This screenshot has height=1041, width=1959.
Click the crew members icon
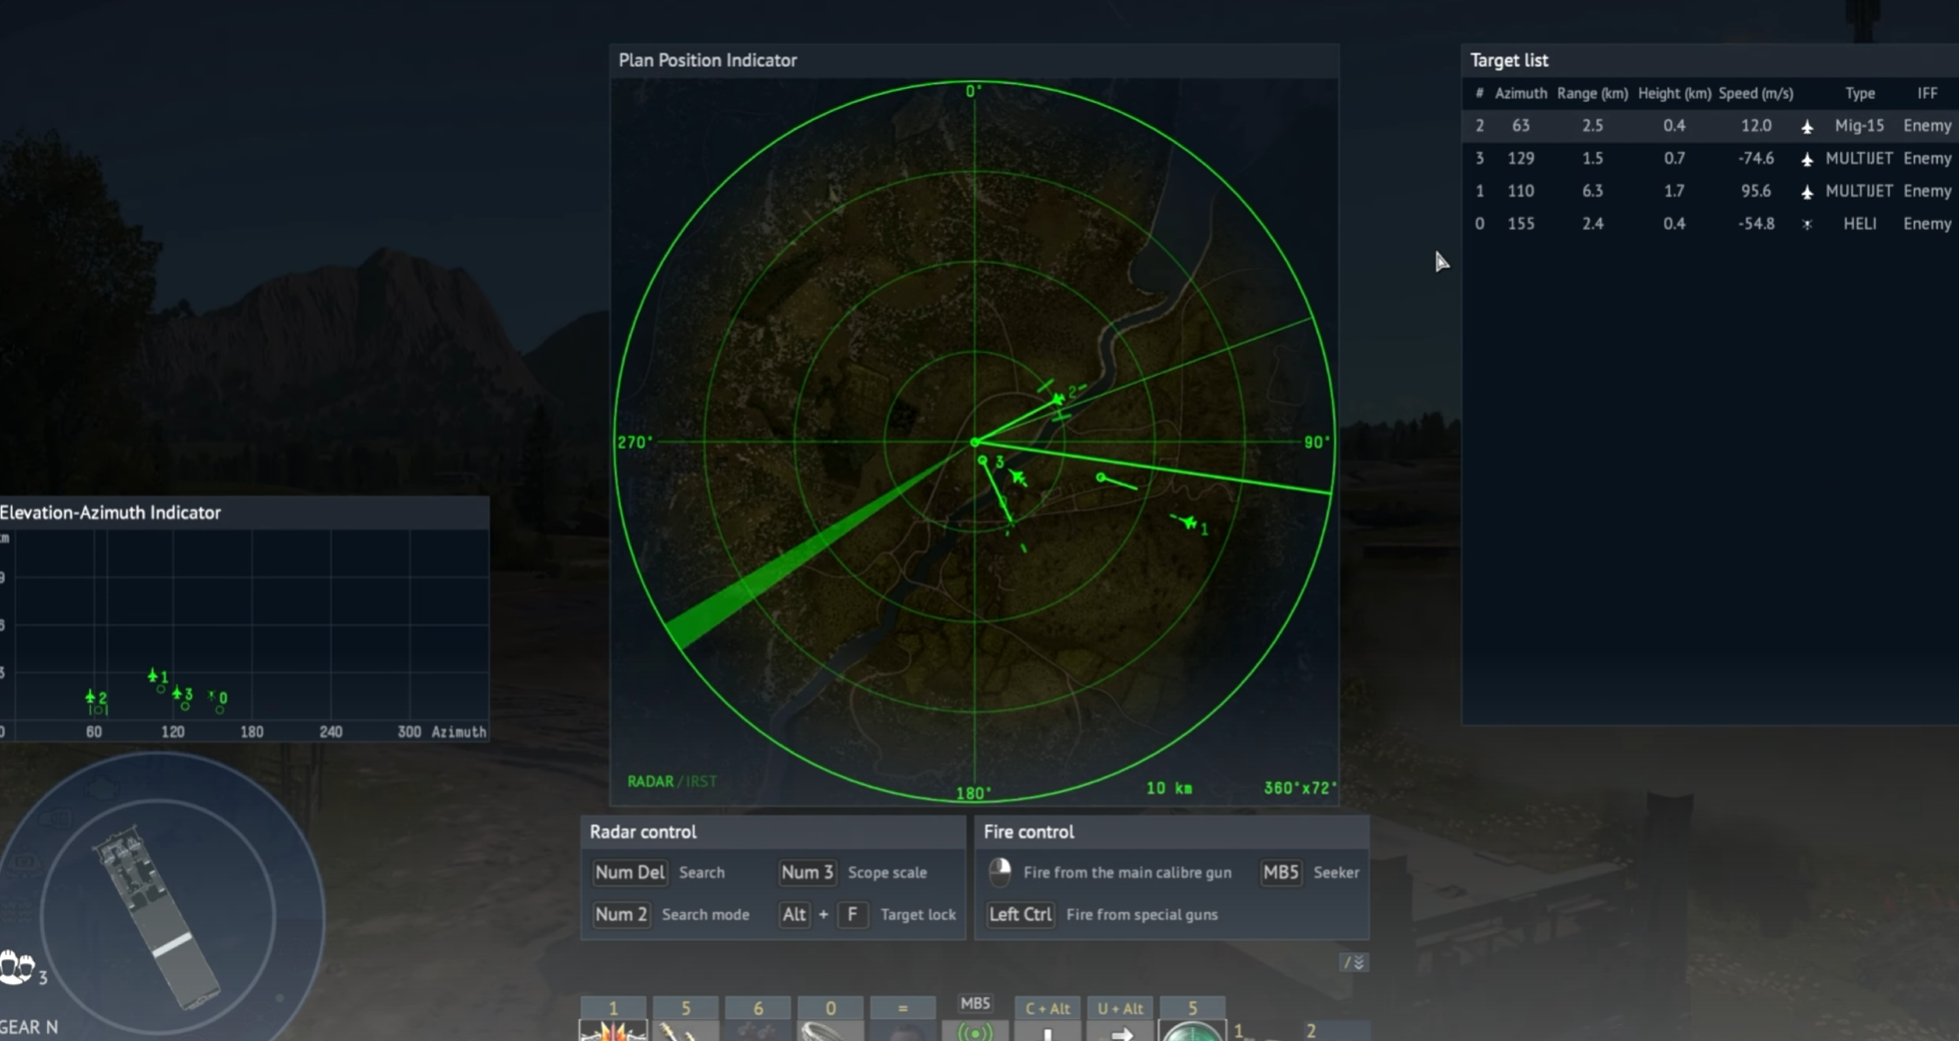point(16,968)
